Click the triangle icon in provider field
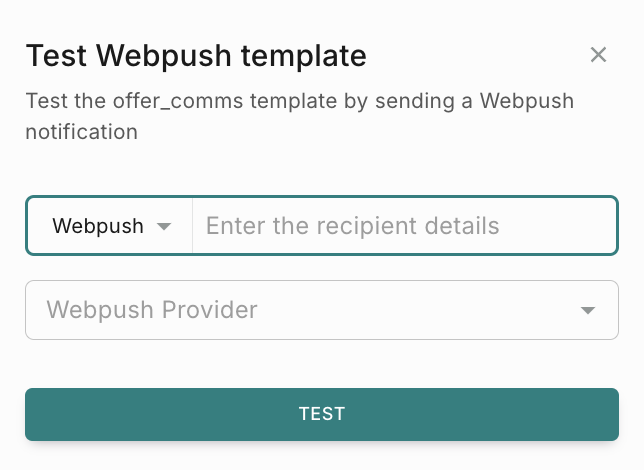 (588, 310)
